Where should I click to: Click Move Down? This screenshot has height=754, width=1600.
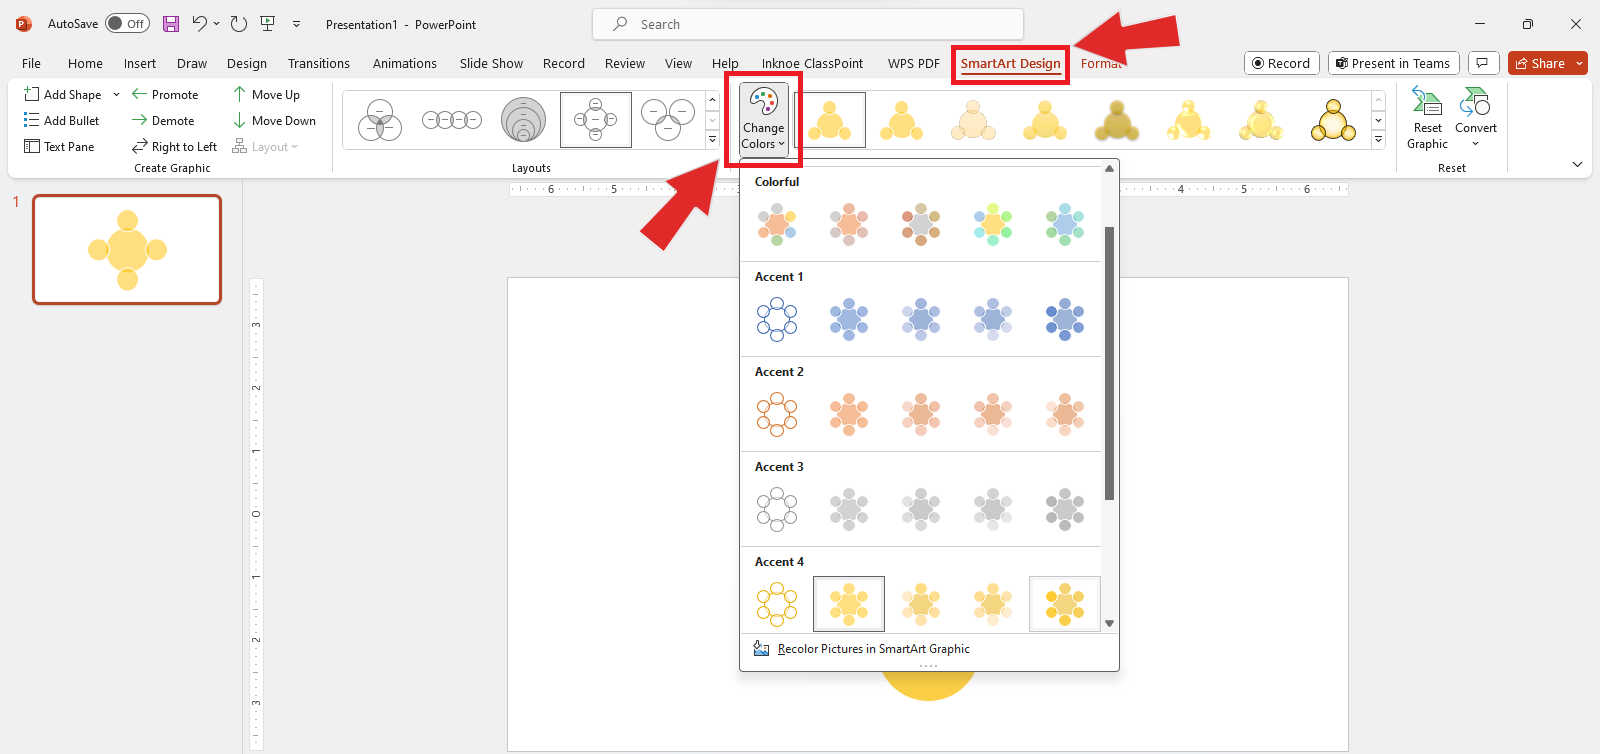(x=274, y=121)
